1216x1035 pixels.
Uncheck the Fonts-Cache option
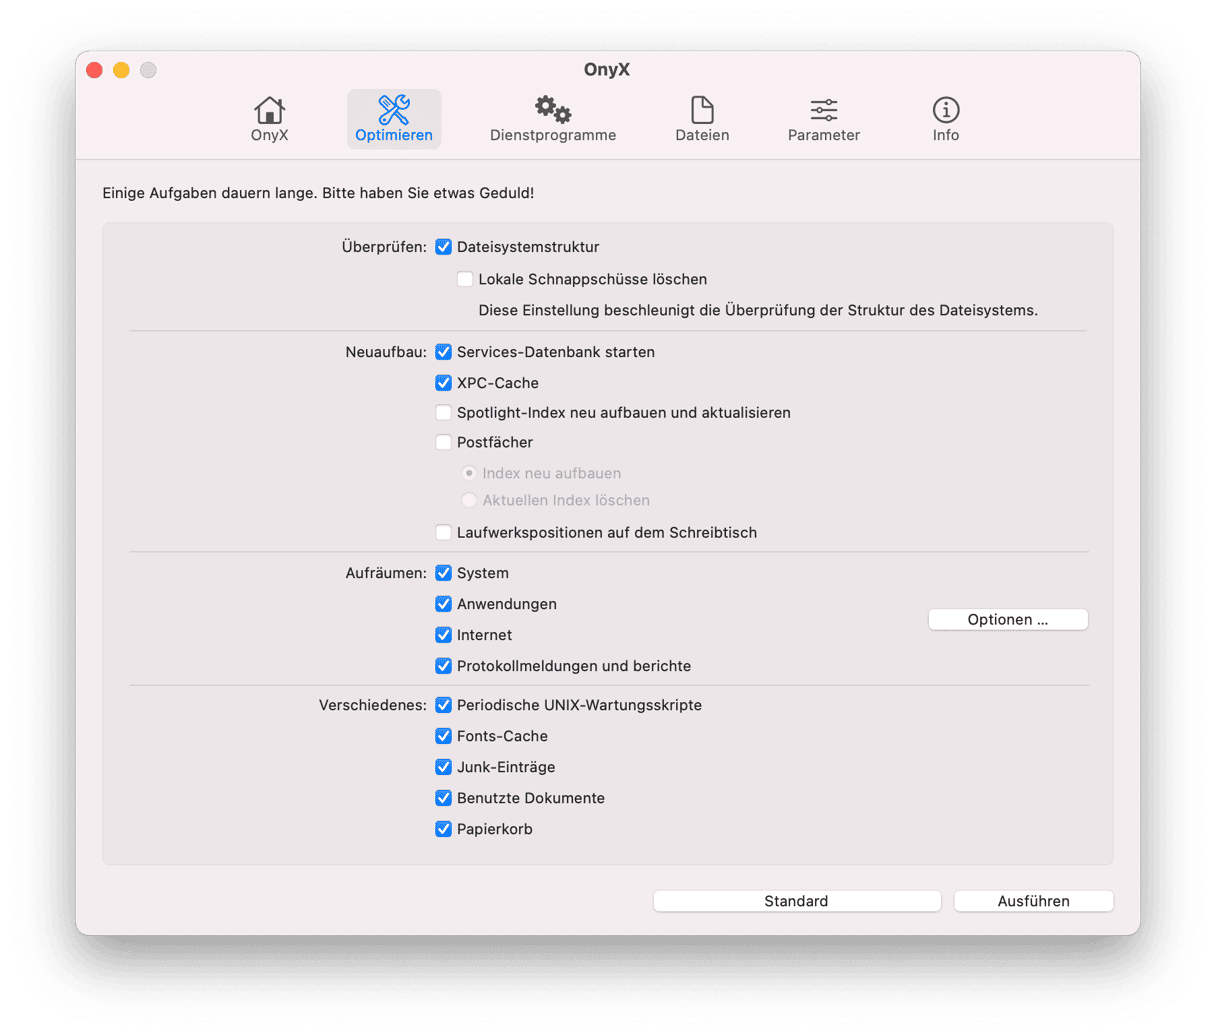tap(444, 736)
